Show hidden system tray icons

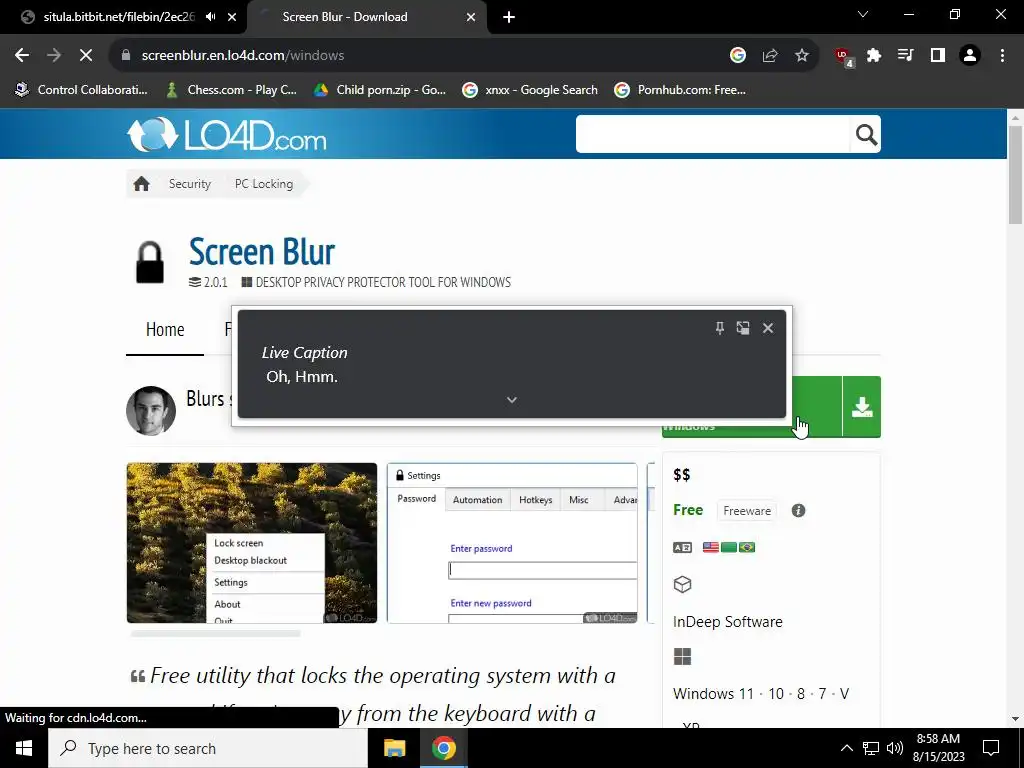coord(846,748)
